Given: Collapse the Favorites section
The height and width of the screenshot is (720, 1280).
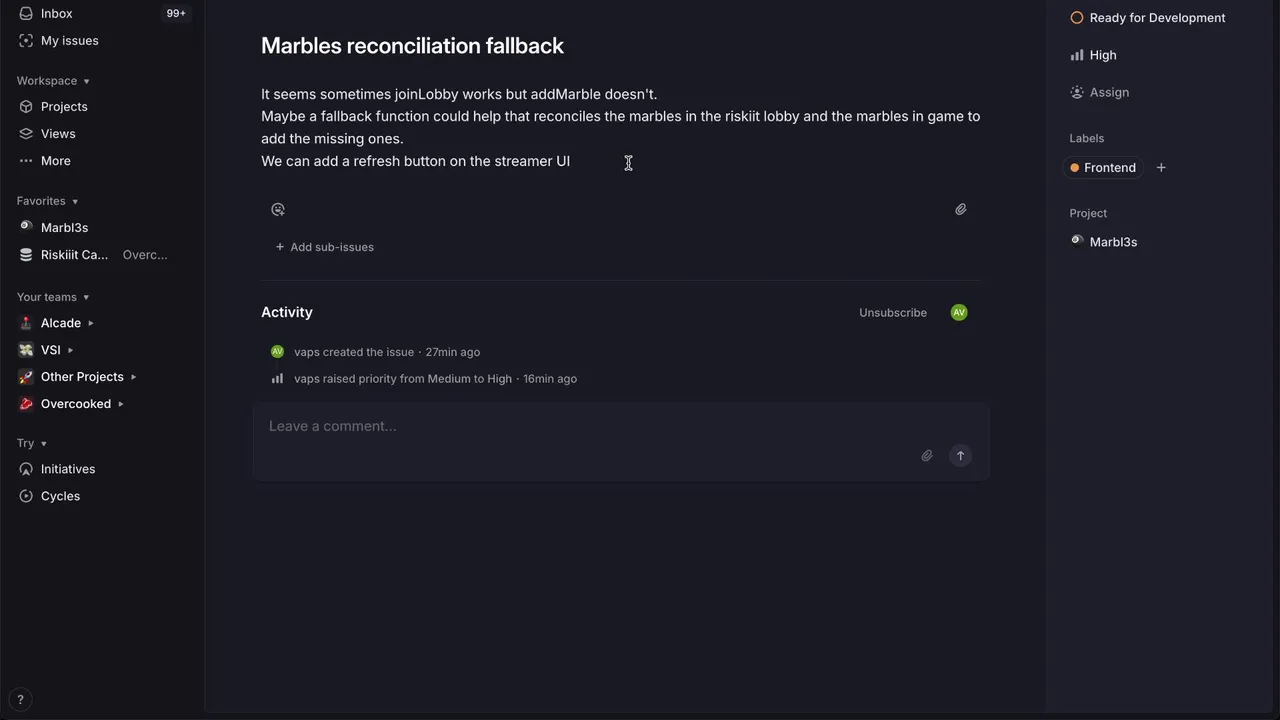Looking at the screenshot, I should (47, 201).
